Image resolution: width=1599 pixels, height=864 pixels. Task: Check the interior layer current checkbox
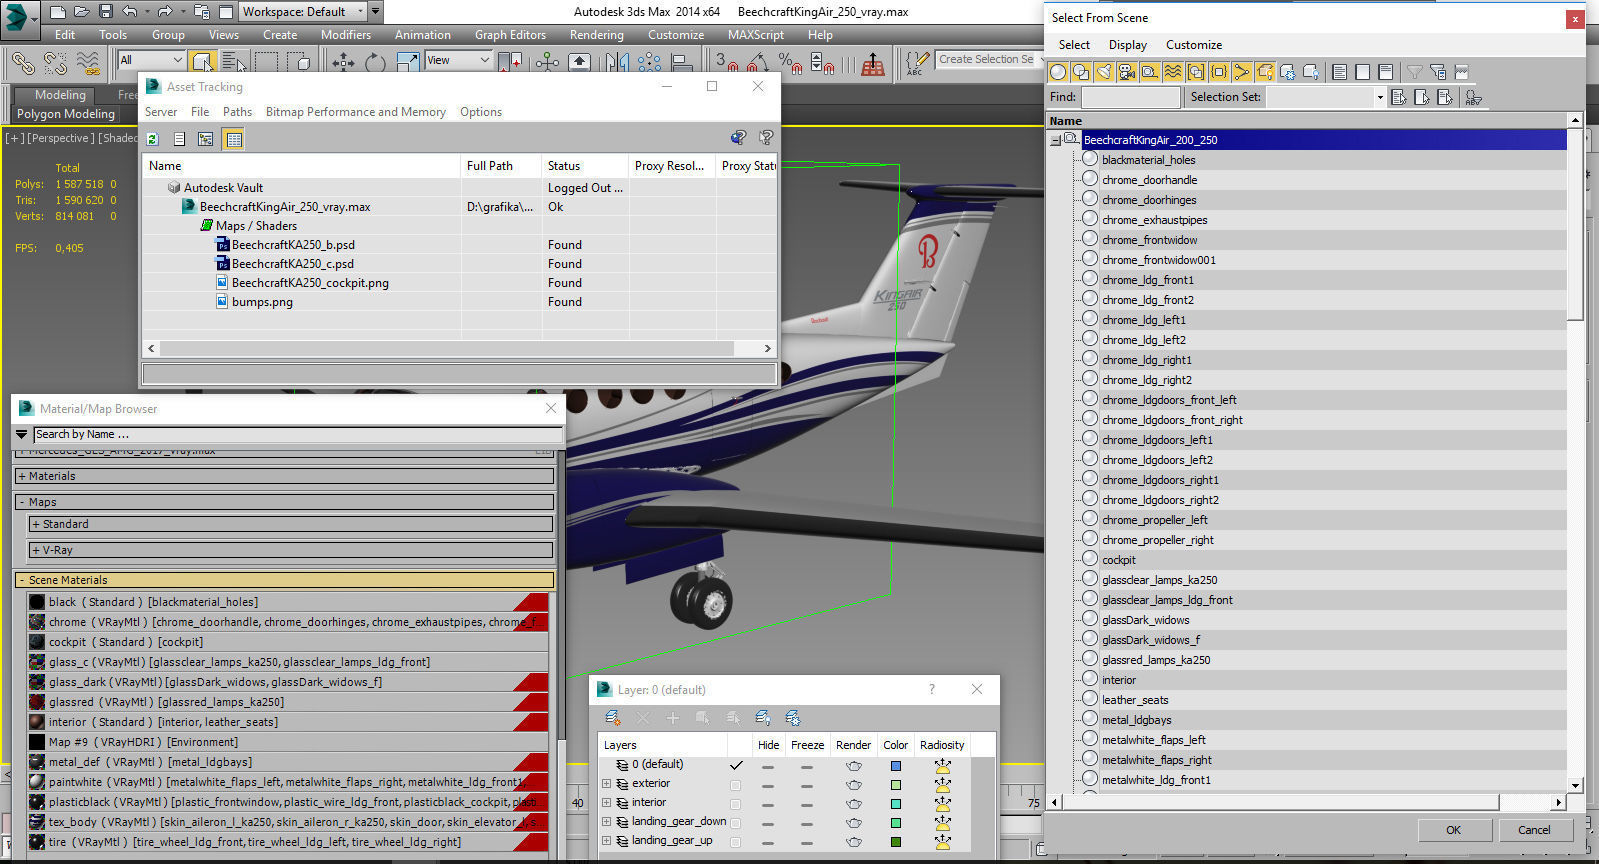(736, 804)
